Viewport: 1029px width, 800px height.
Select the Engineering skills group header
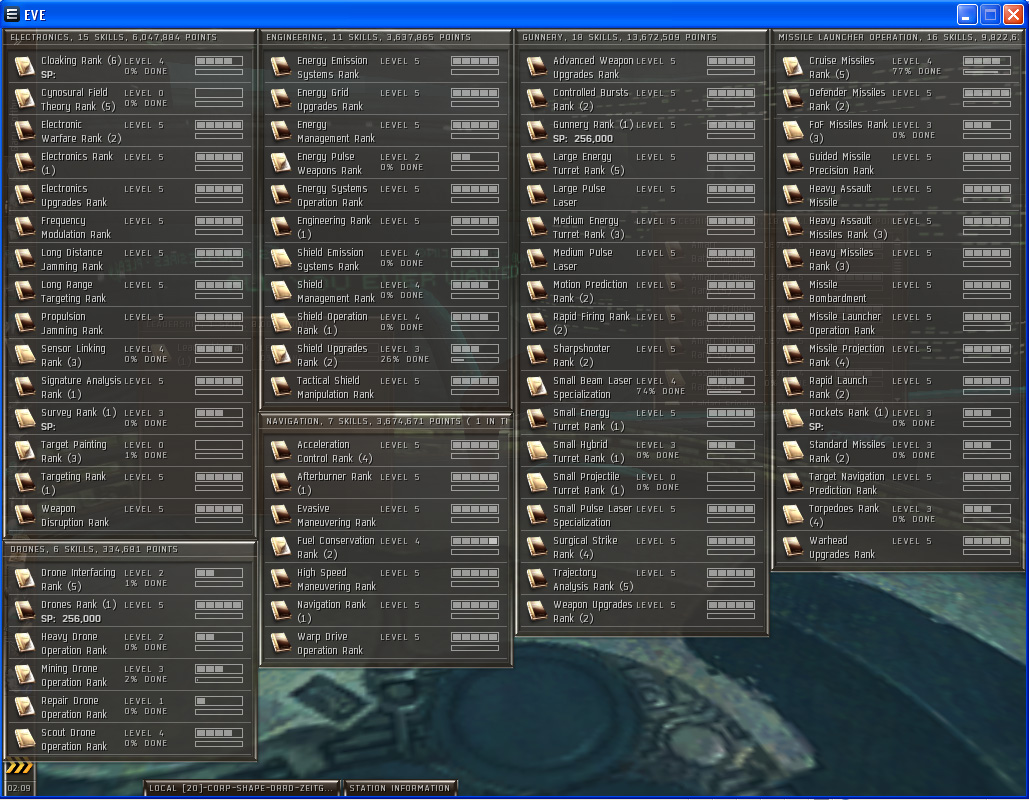point(386,37)
